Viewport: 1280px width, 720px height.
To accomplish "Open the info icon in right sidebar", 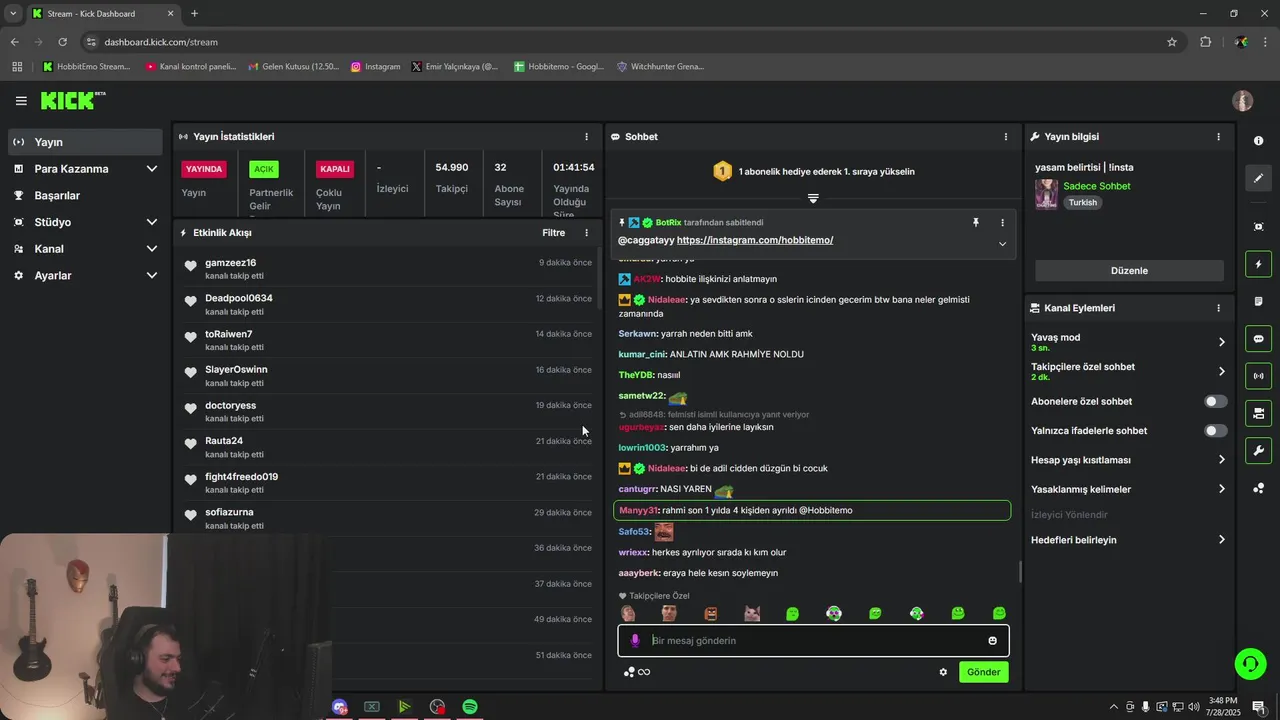I will click(1258, 141).
